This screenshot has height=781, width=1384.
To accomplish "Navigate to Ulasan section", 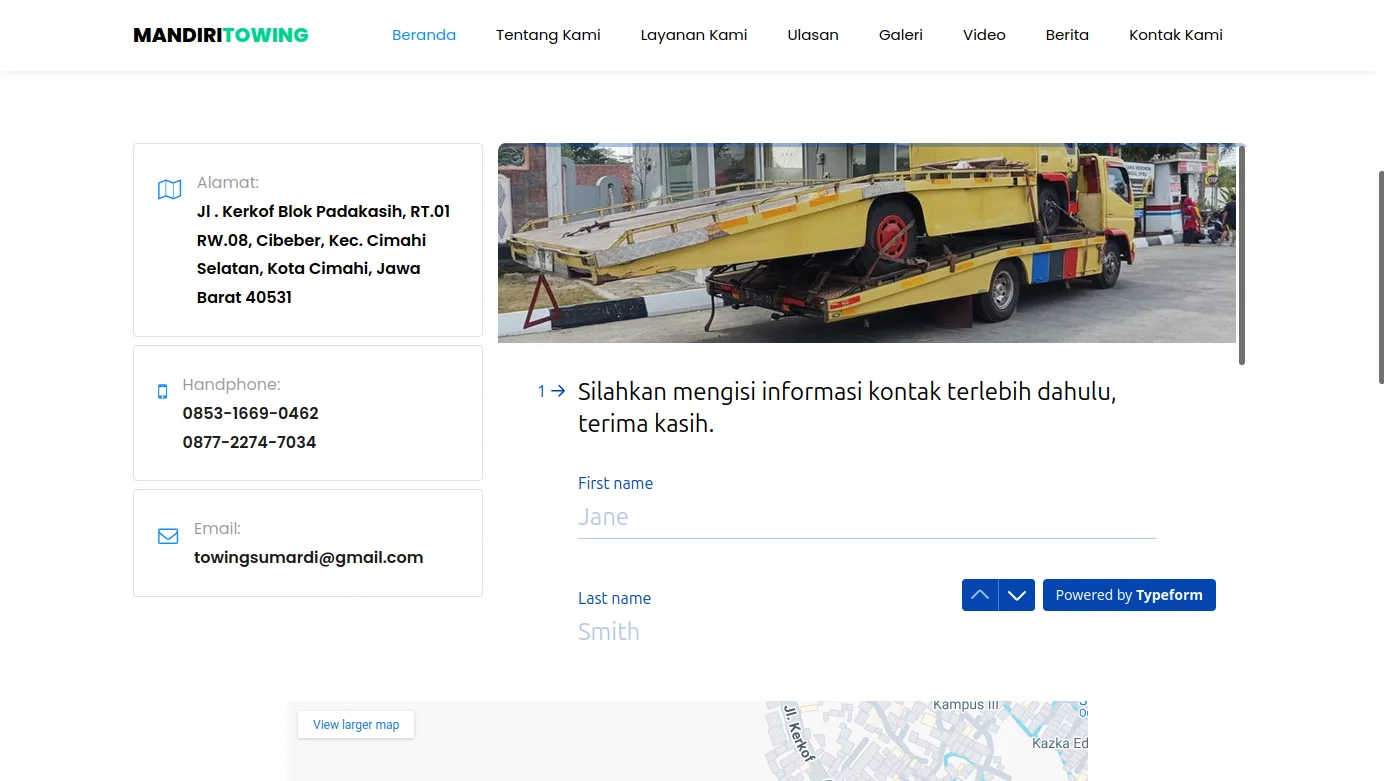I will pyautogui.click(x=813, y=35).
